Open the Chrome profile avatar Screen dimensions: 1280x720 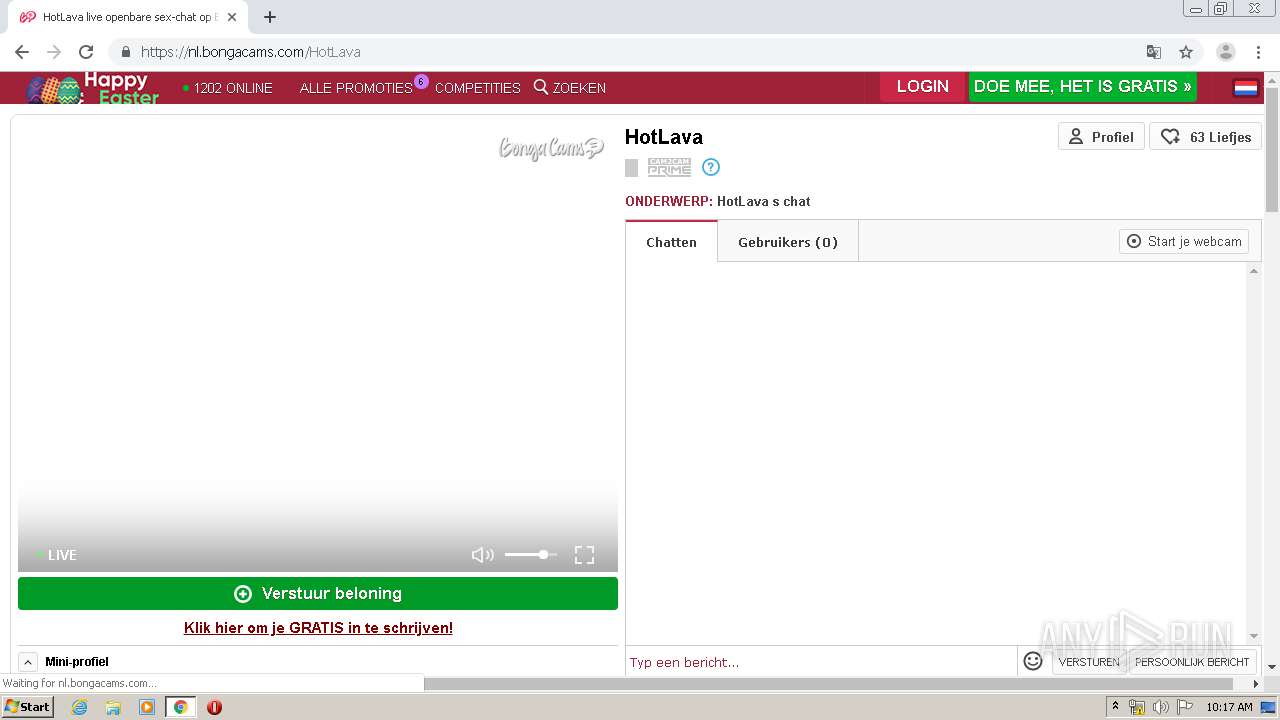click(x=1226, y=52)
